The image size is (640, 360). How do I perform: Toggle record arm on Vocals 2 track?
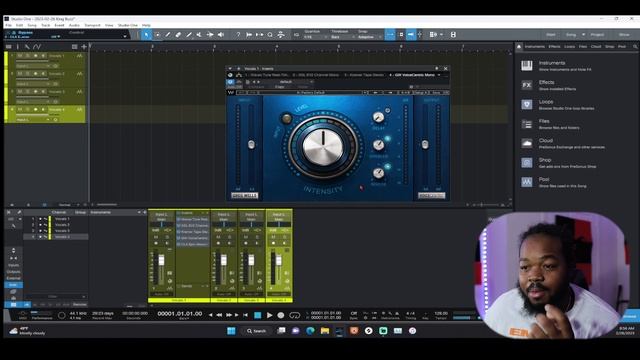click(x=36, y=74)
